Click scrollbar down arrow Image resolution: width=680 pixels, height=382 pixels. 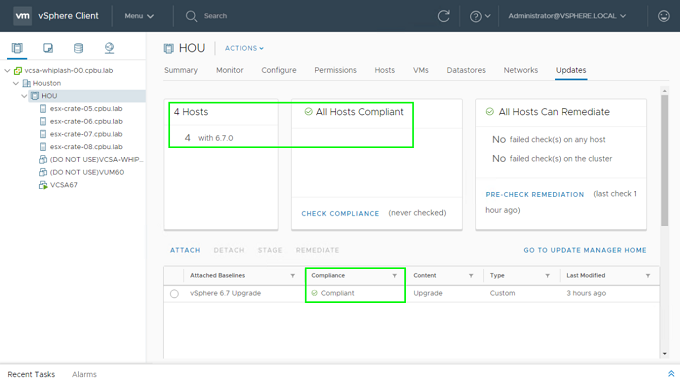coord(664,354)
